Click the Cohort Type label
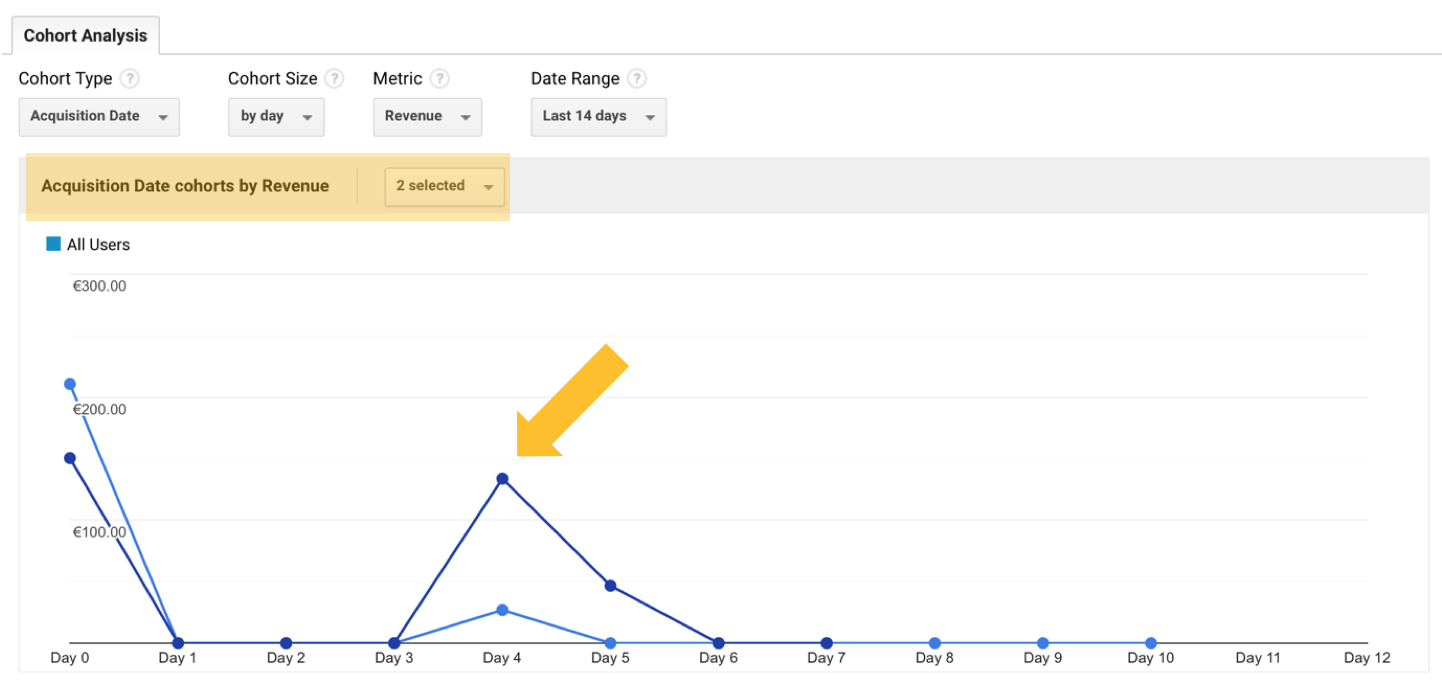The width and height of the screenshot is (1442, 698). pyautogui.click(x=66, y=79)
